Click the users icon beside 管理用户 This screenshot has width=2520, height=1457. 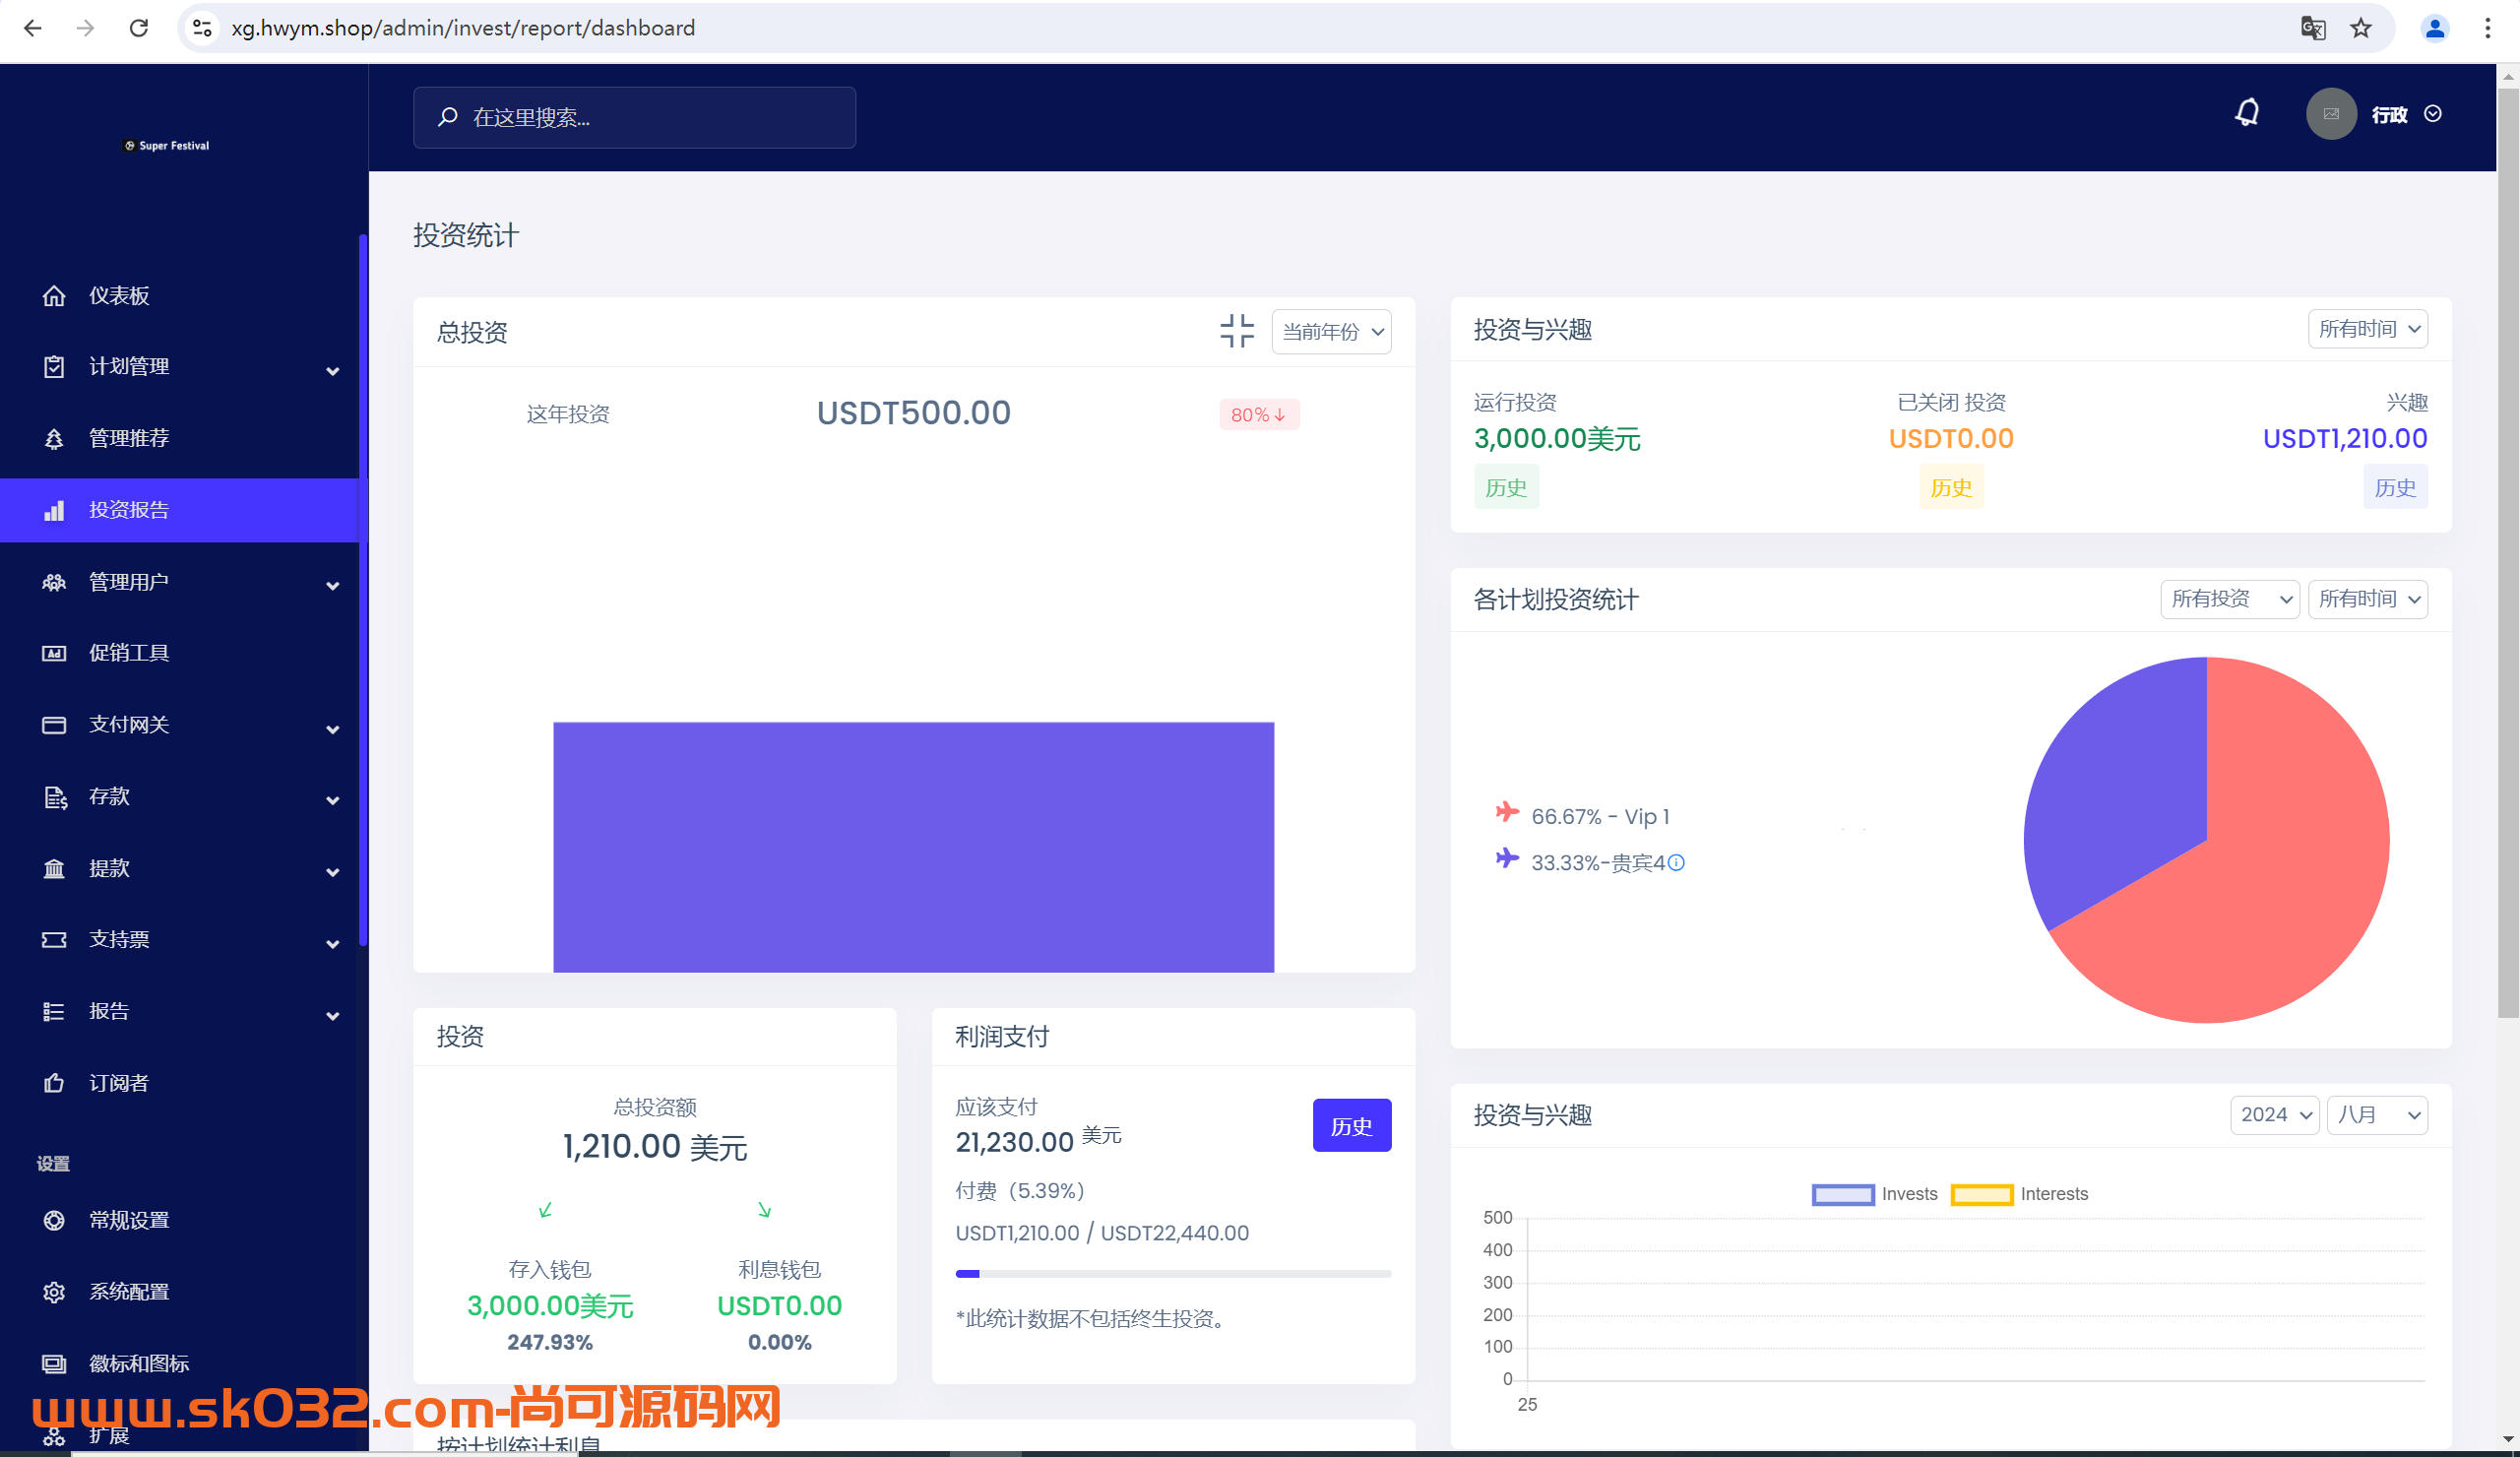pyautogui.click(x=54, y=582)
